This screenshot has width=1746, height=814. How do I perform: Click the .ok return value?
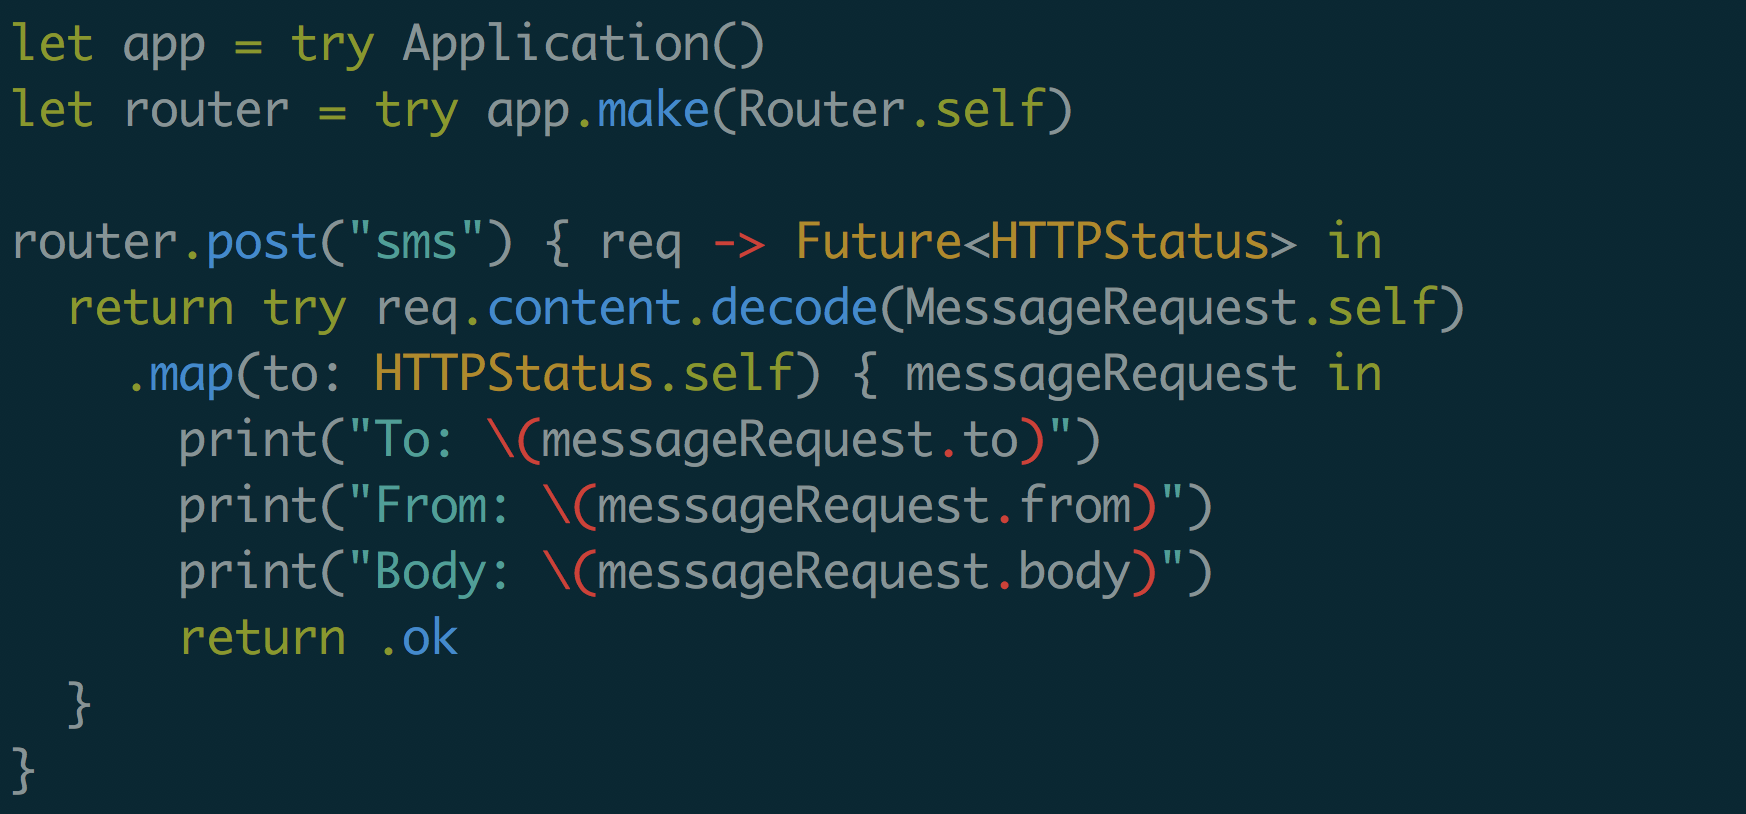point(418,638)
